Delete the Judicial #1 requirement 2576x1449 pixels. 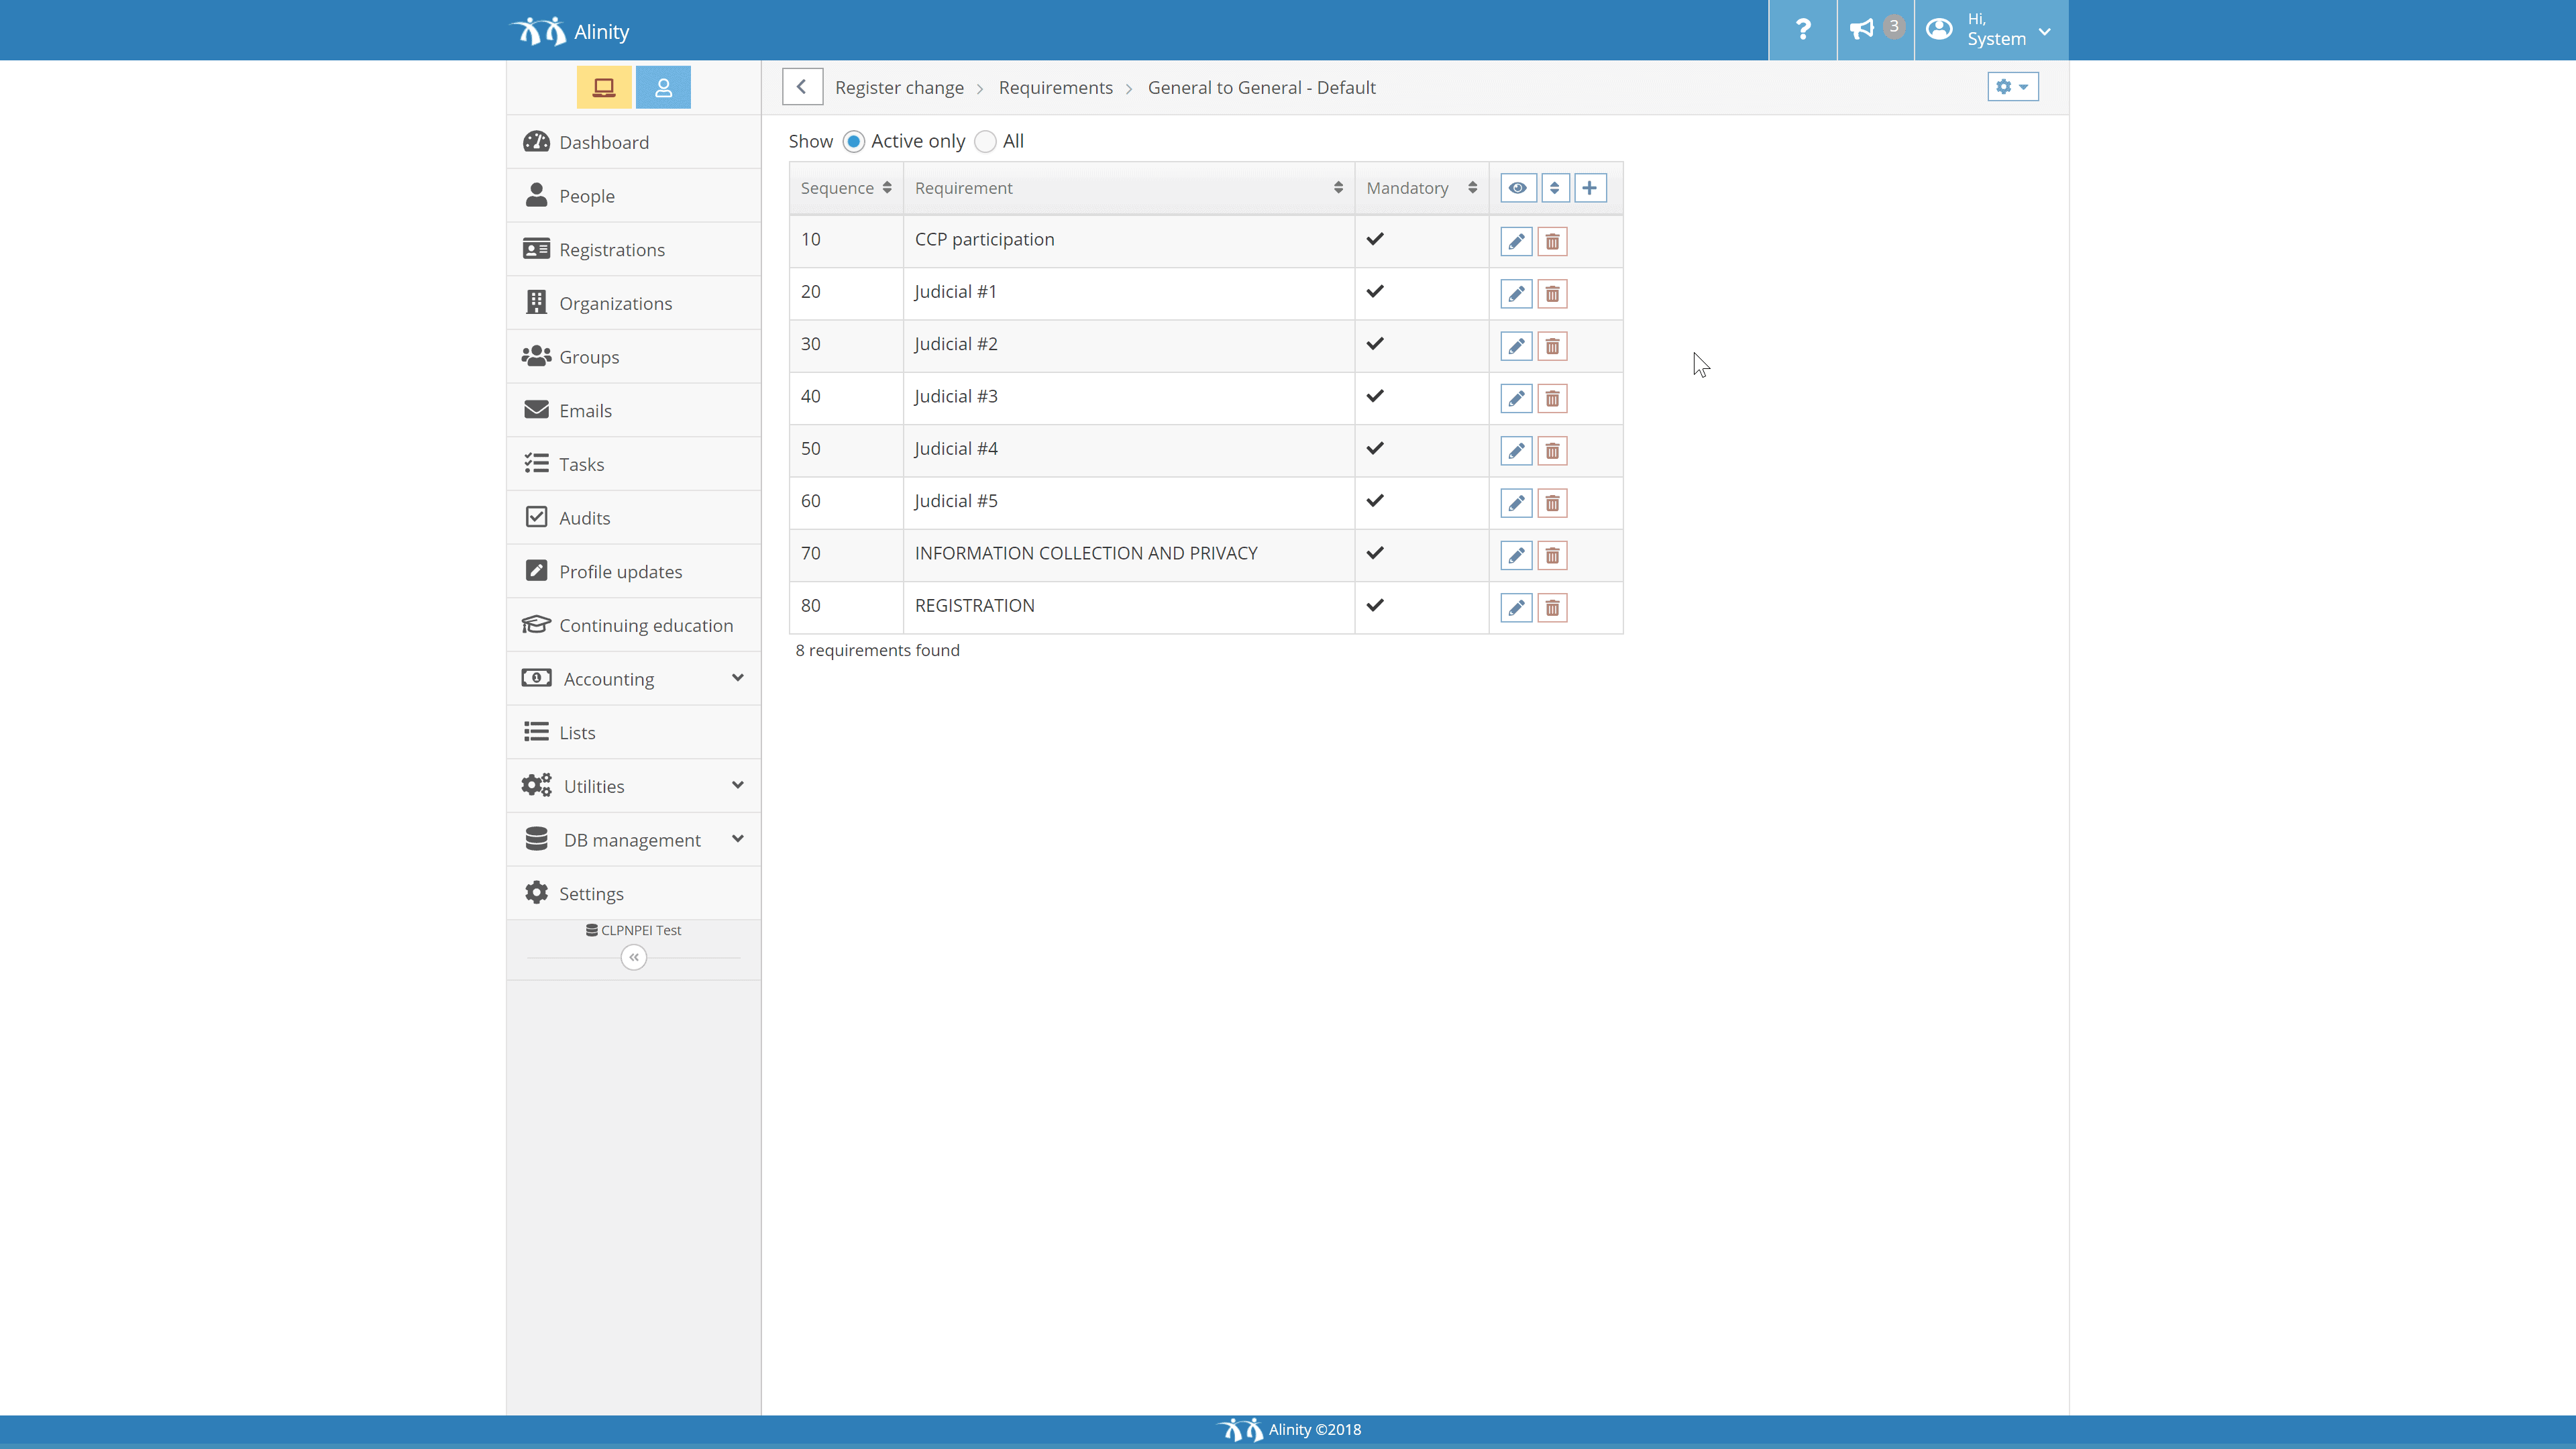tap(1552, 294)
